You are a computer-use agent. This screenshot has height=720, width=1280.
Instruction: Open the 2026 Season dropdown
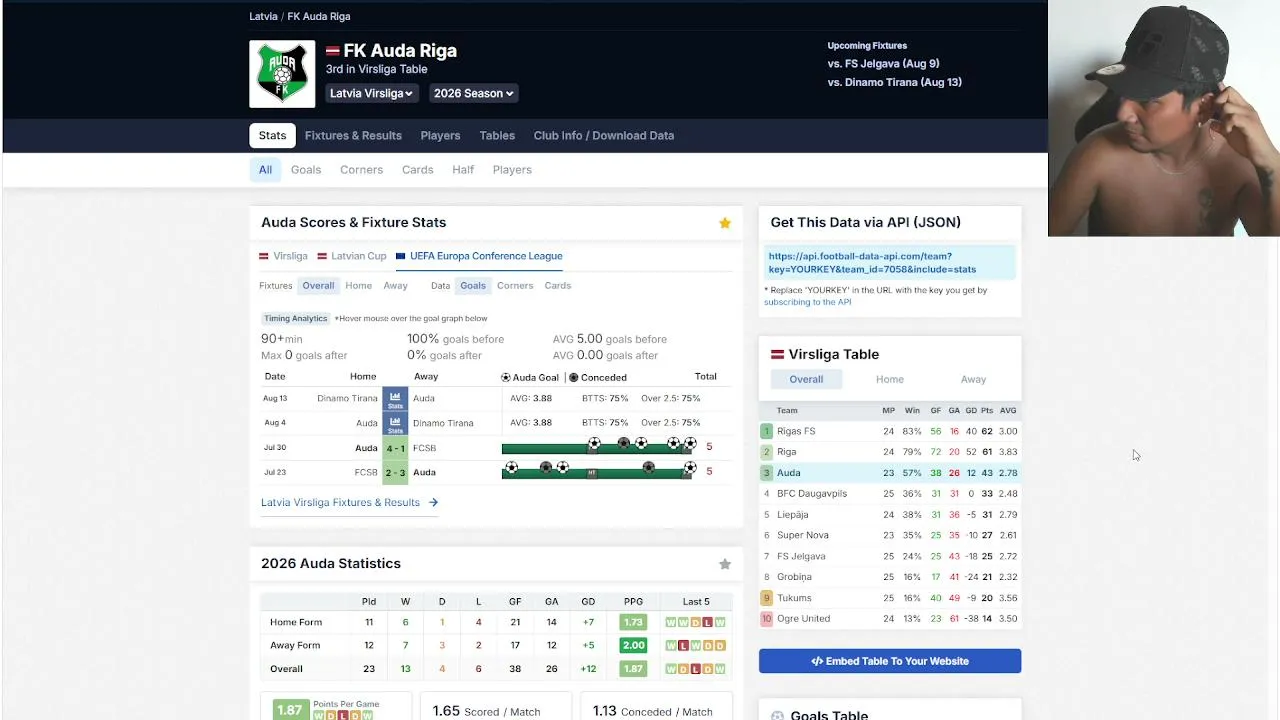click(x=473, y=93)
